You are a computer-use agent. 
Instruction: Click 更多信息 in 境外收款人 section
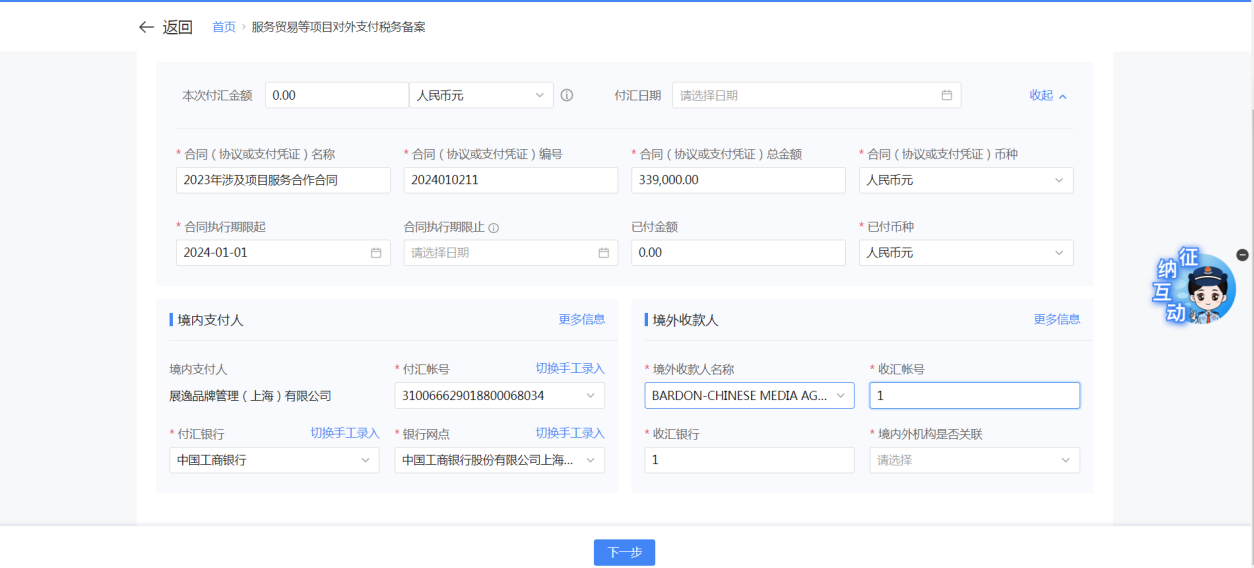point(1056,320)
